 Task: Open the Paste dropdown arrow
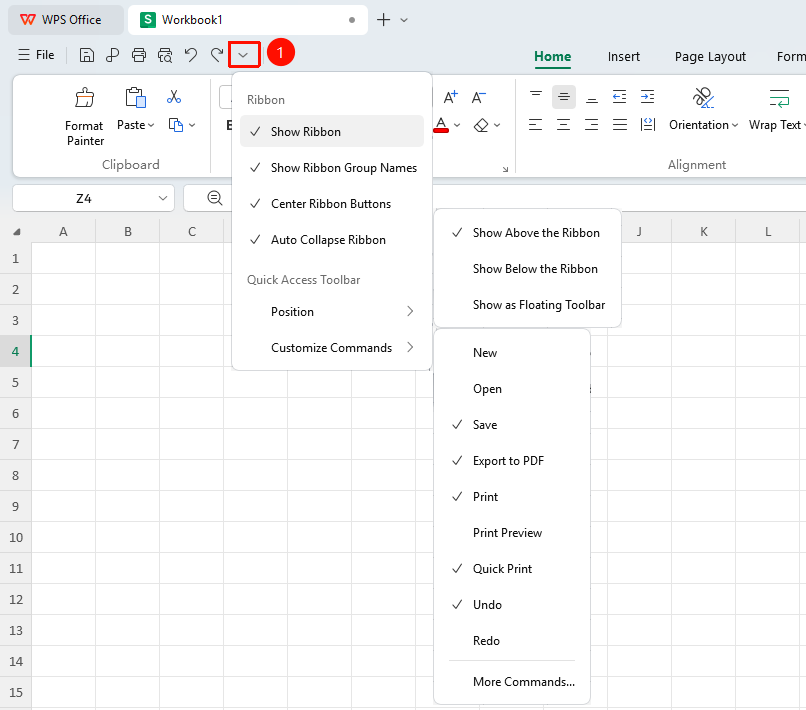click(x=151, y=125)
